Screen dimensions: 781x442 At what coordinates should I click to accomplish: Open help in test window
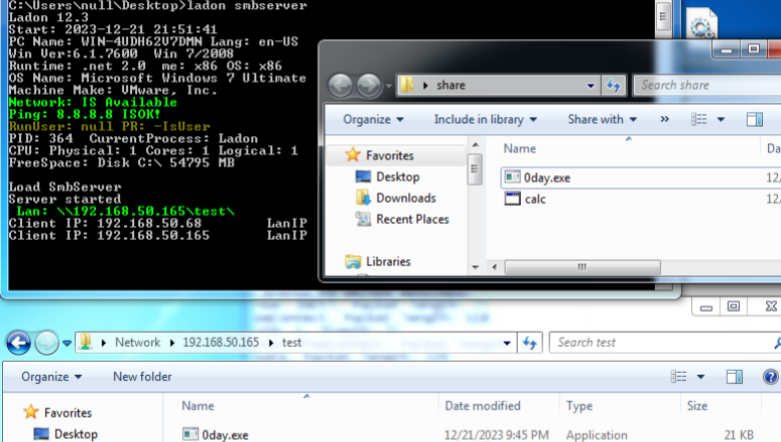pyautogui.click(x=771, y=376)
